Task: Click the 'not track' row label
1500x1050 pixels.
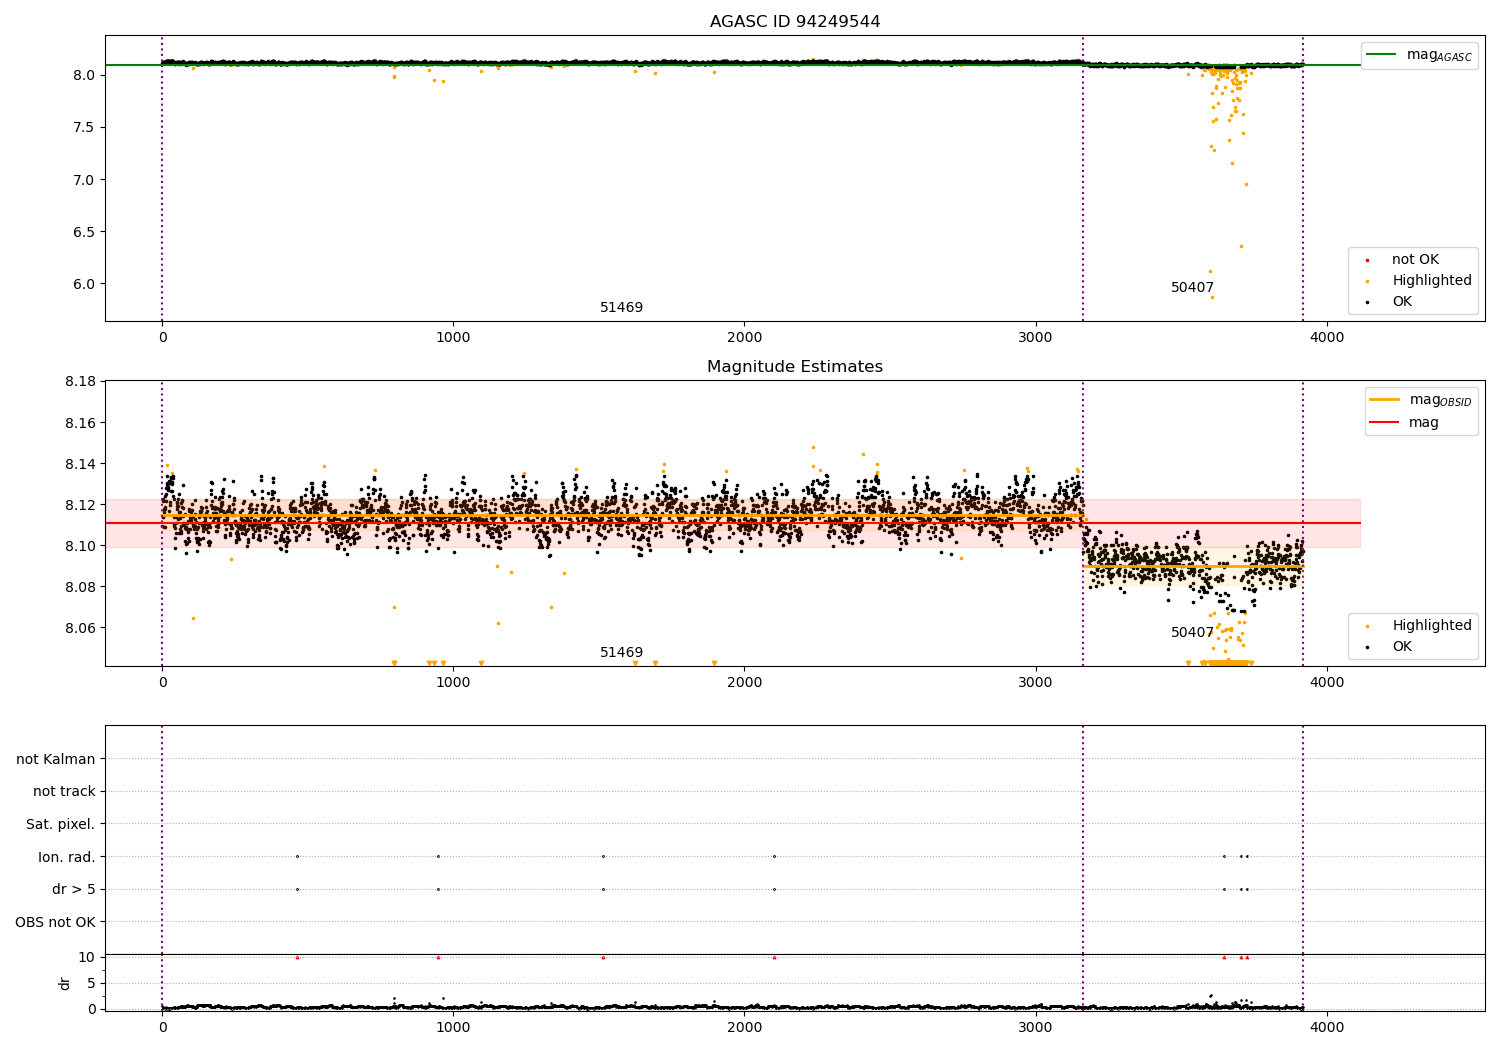Action: tap(64, 792)
